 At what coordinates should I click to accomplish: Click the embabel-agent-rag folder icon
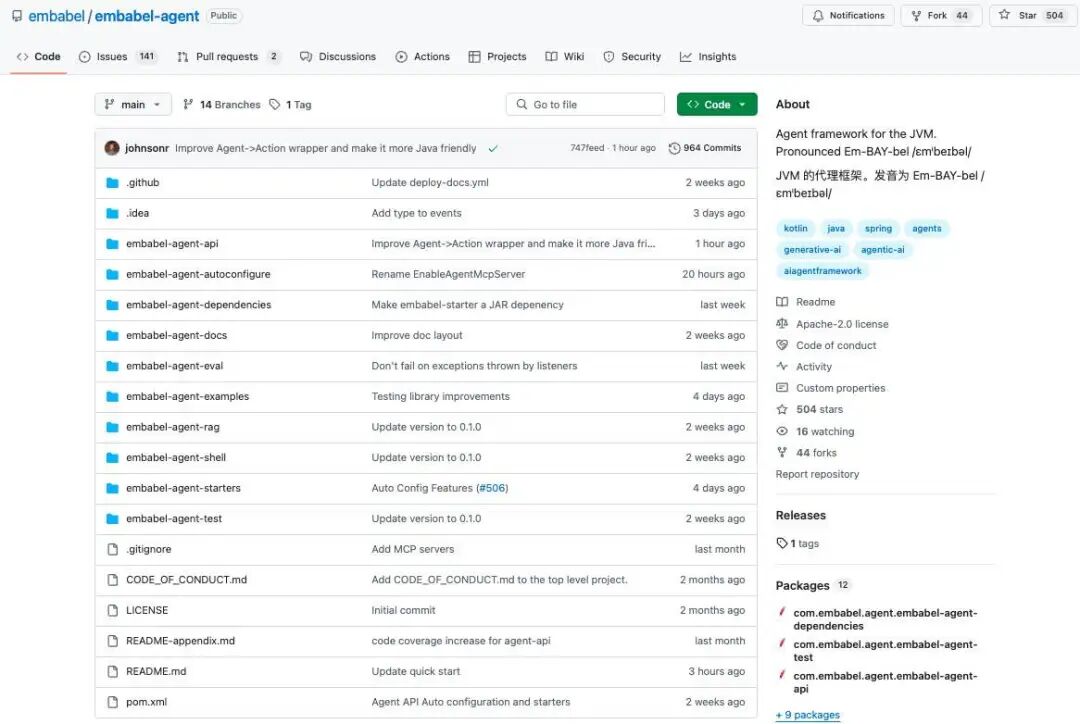point(112,427)
